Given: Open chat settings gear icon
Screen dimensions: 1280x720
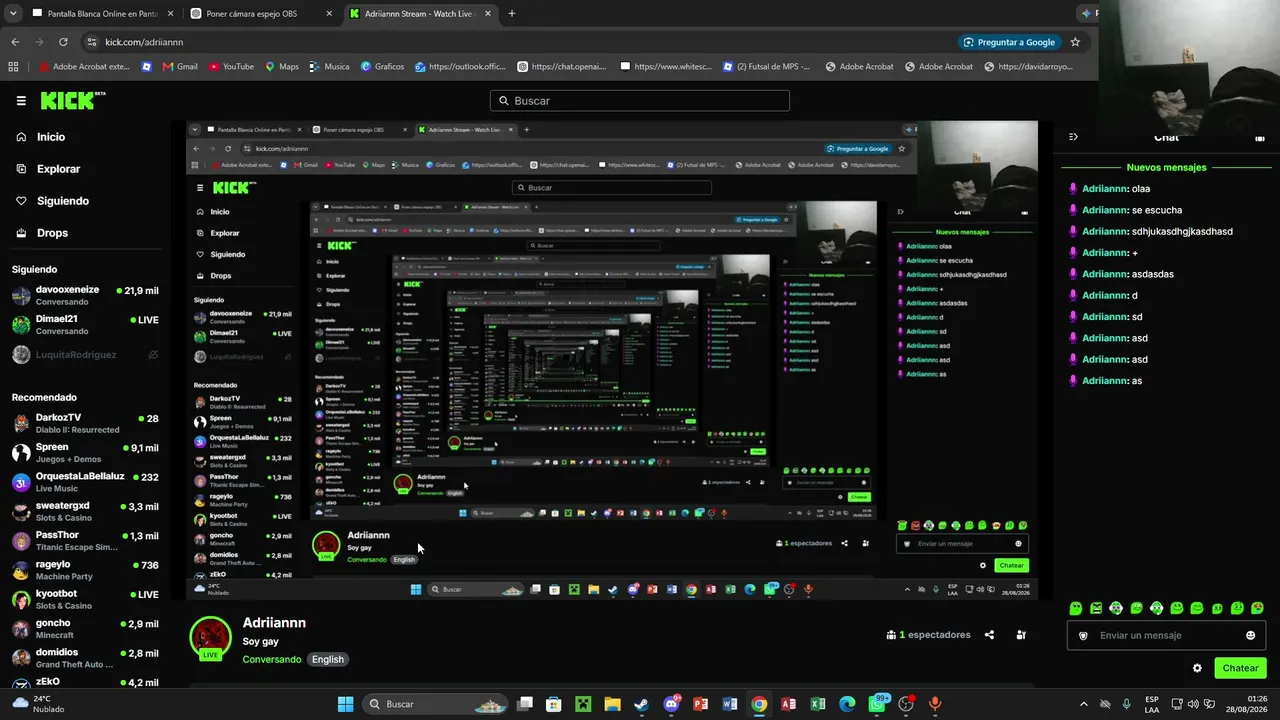Looking at the screenshot, I should (1197, 668).
